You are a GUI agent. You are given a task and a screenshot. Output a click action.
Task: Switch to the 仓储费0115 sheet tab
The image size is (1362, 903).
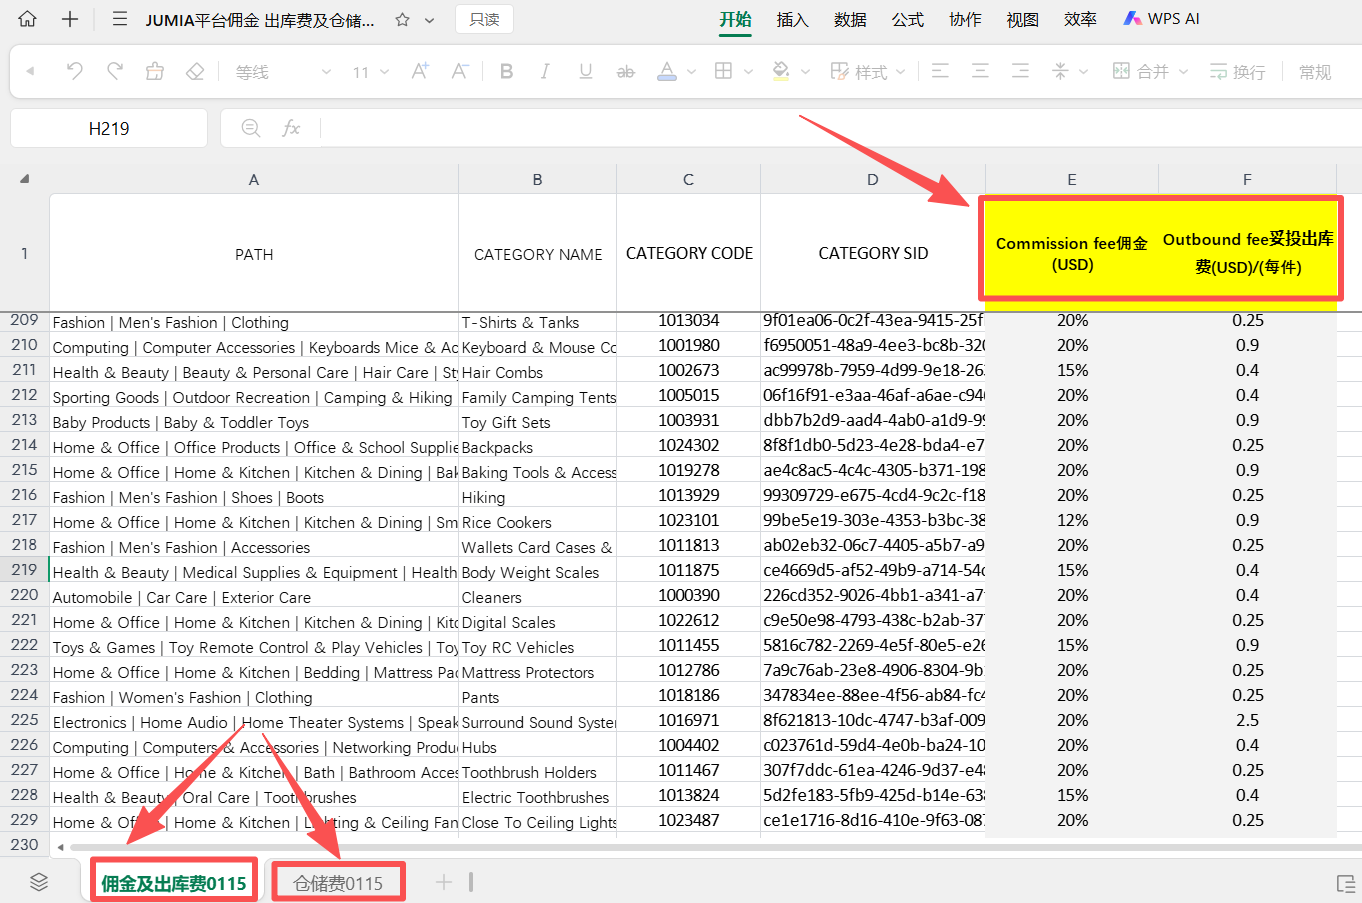click(338, 883)
